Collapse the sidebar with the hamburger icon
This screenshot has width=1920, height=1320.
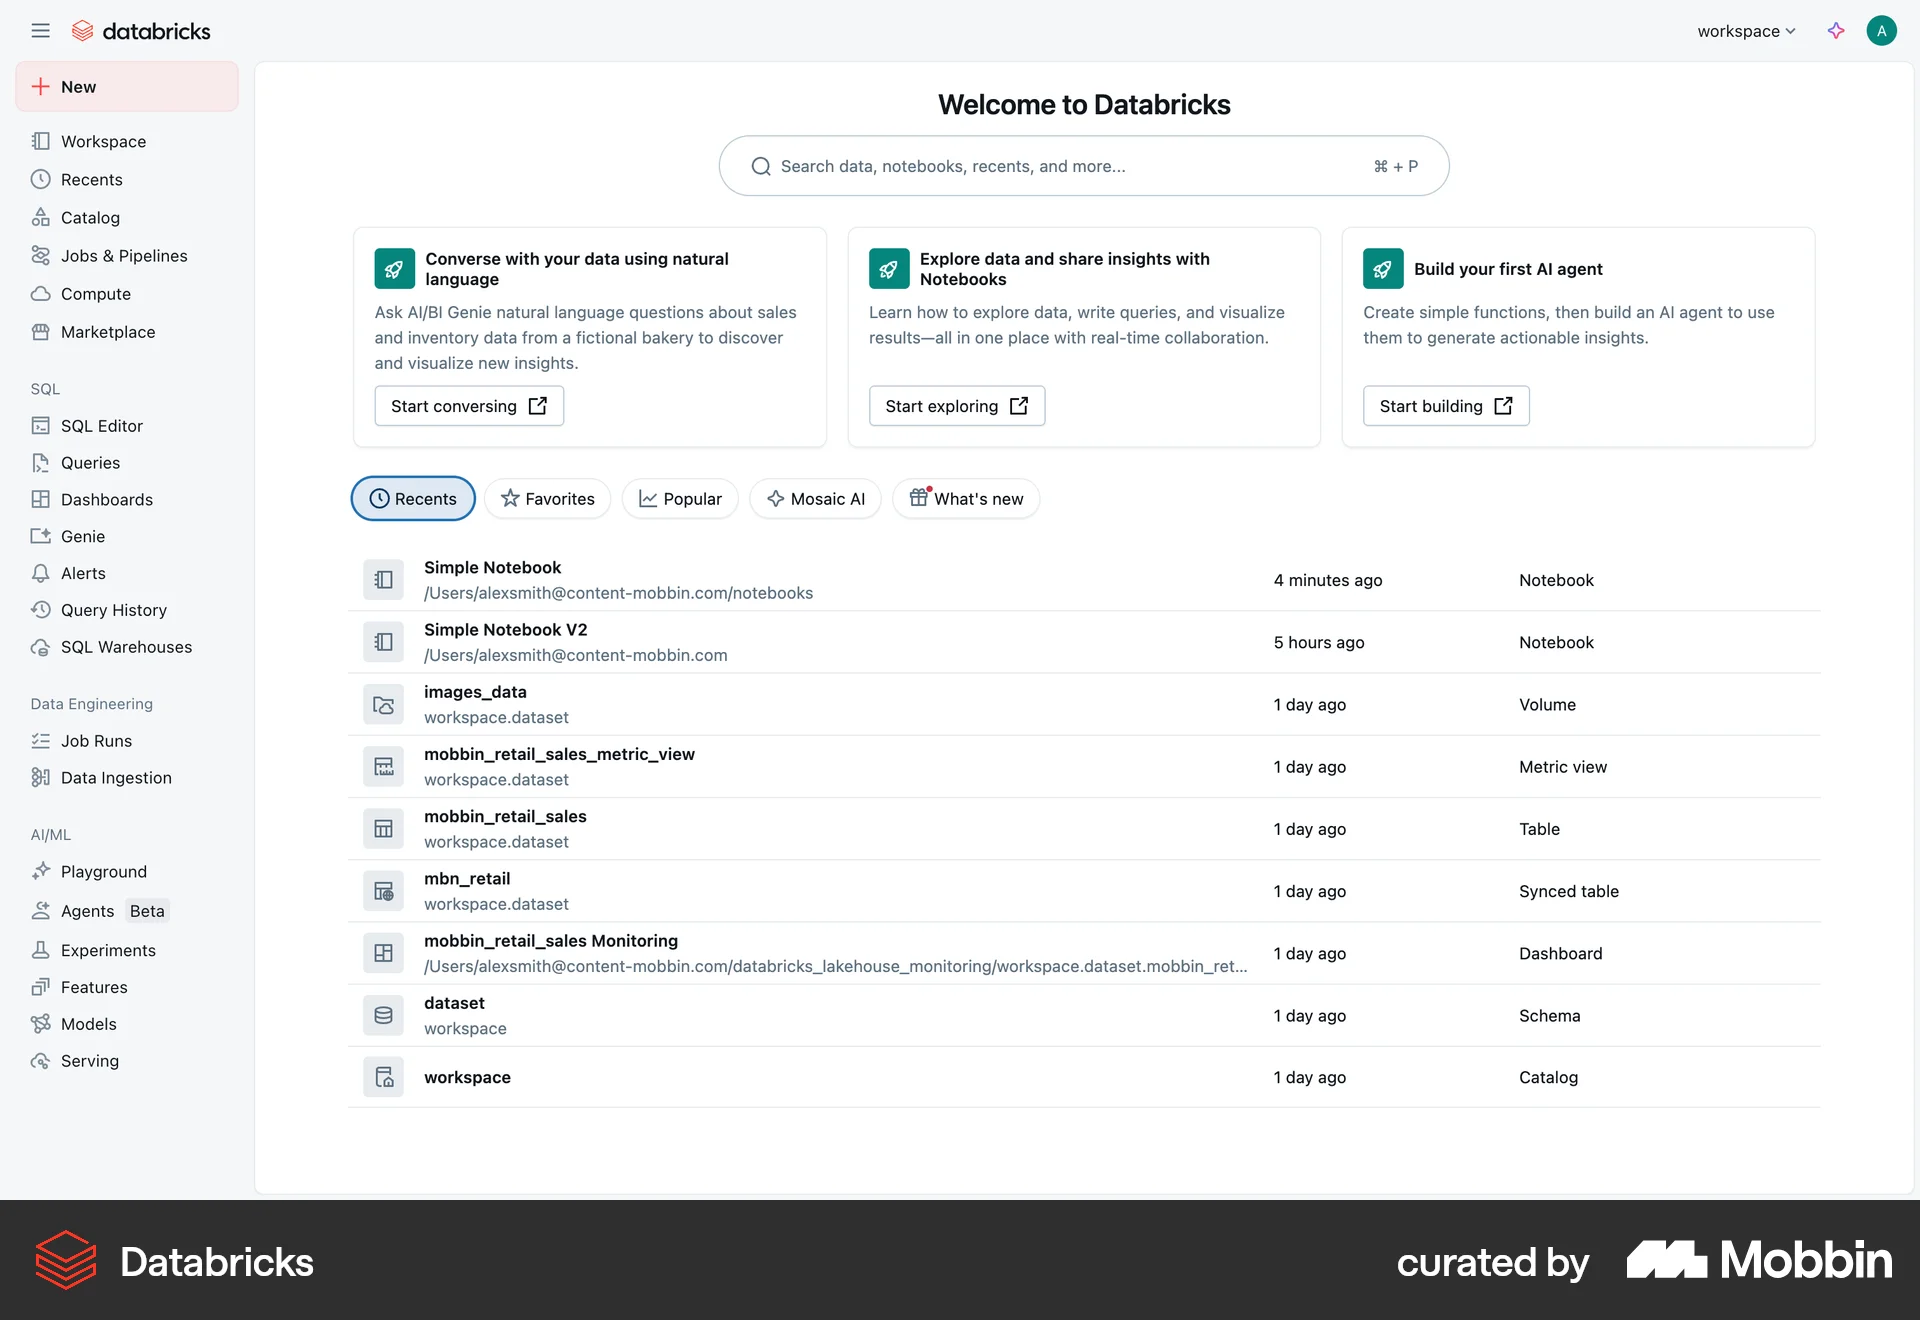[x=41, y=30]
